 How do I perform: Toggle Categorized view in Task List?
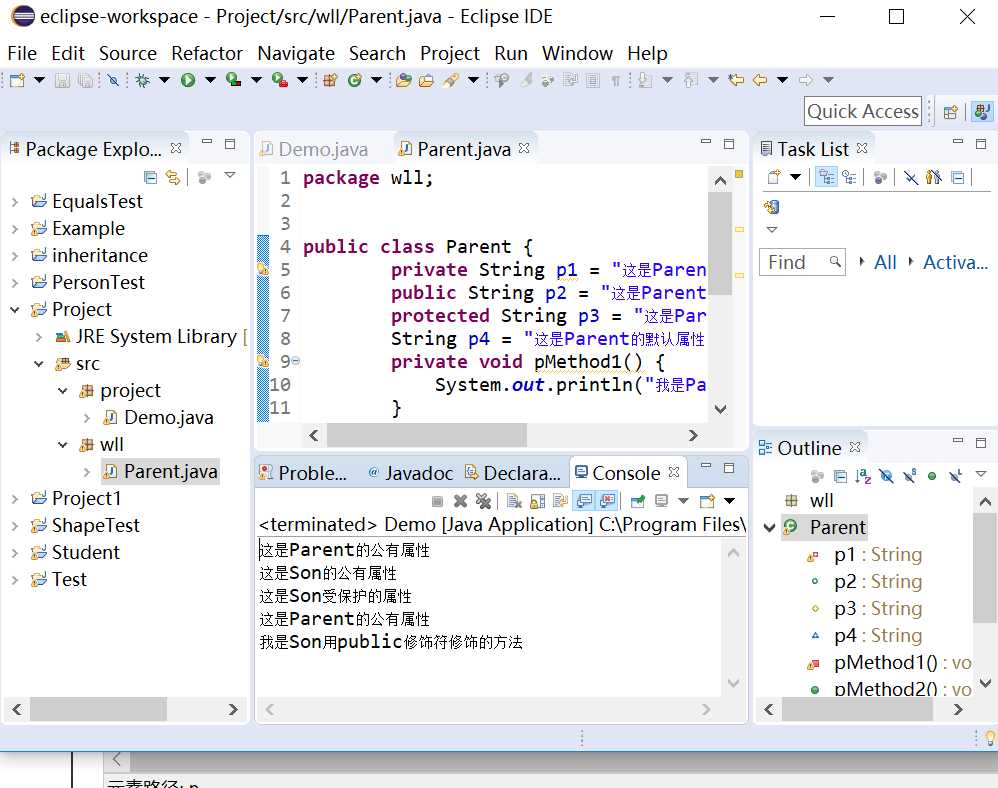coord(826,178)
